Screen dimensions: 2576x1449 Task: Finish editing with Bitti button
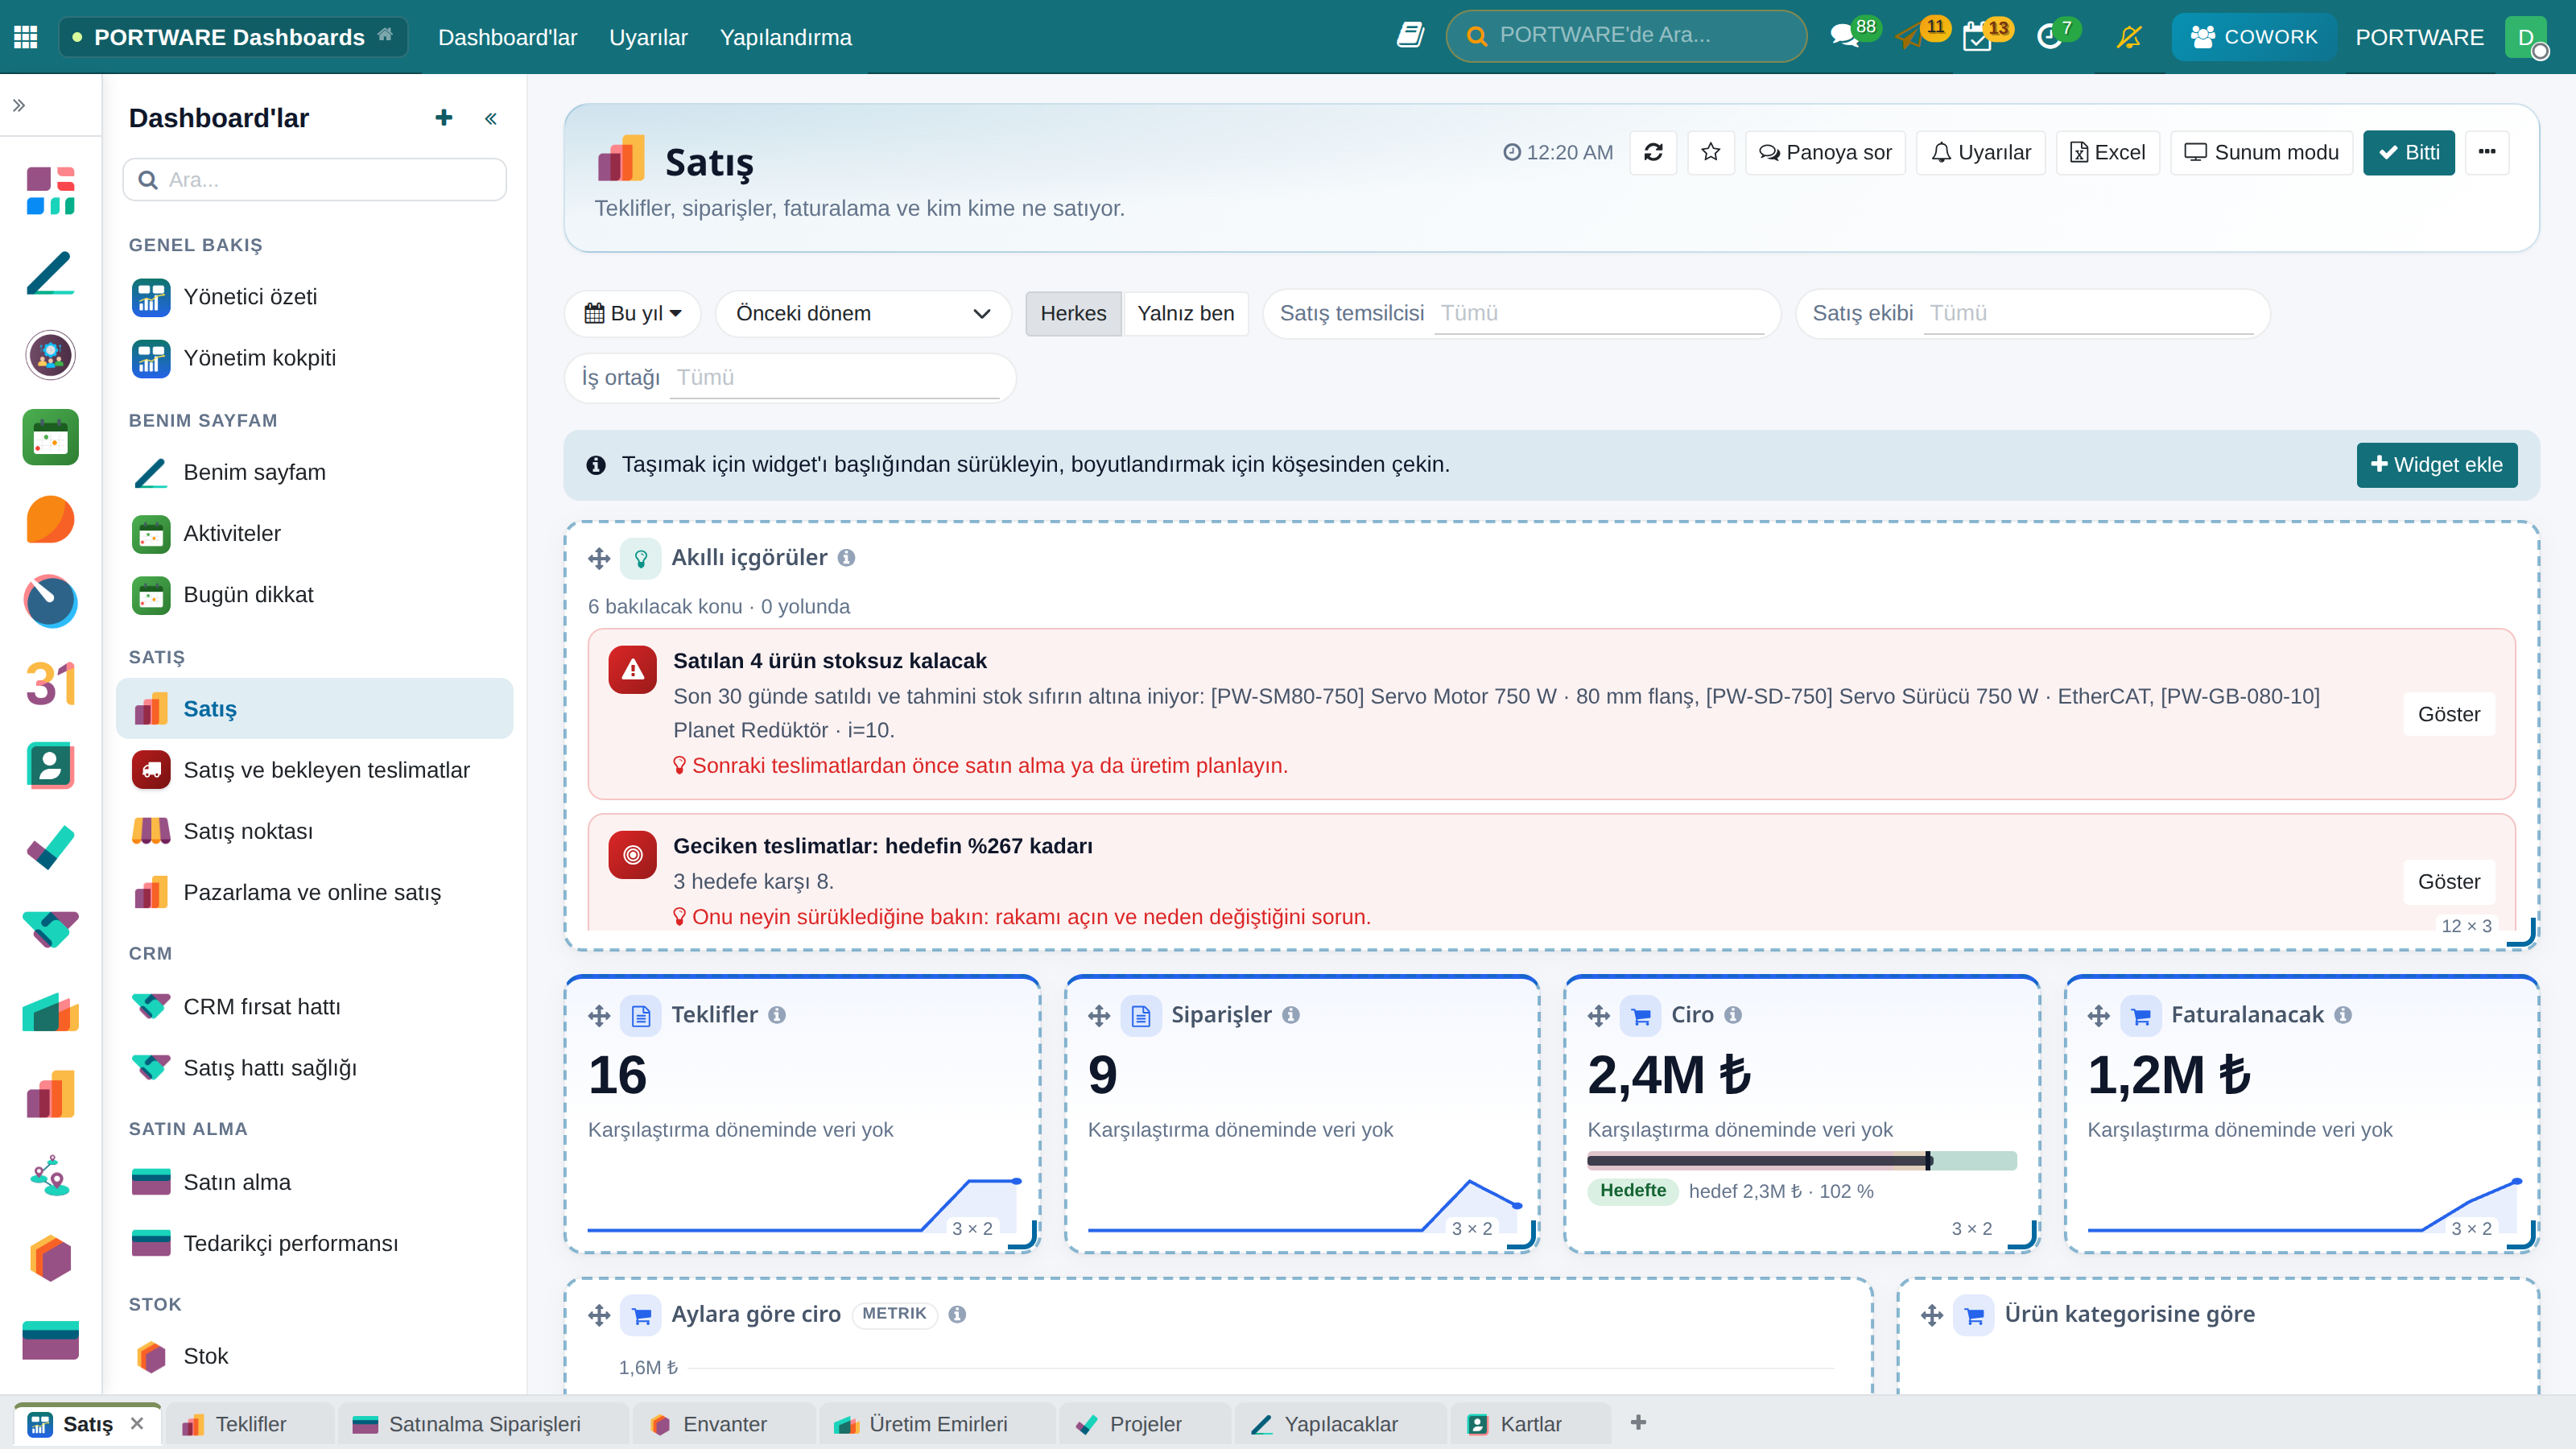pos(2408,152)
